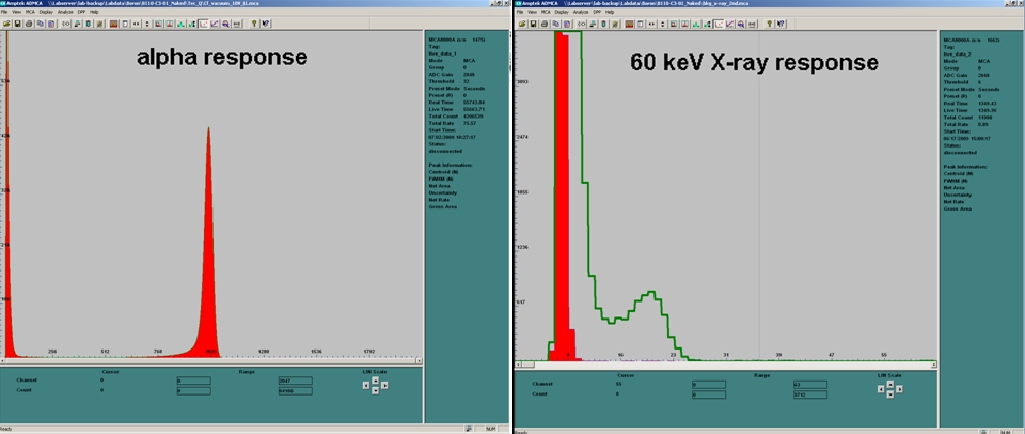Click the Open file icon in the left window

(x=7, y=23)
